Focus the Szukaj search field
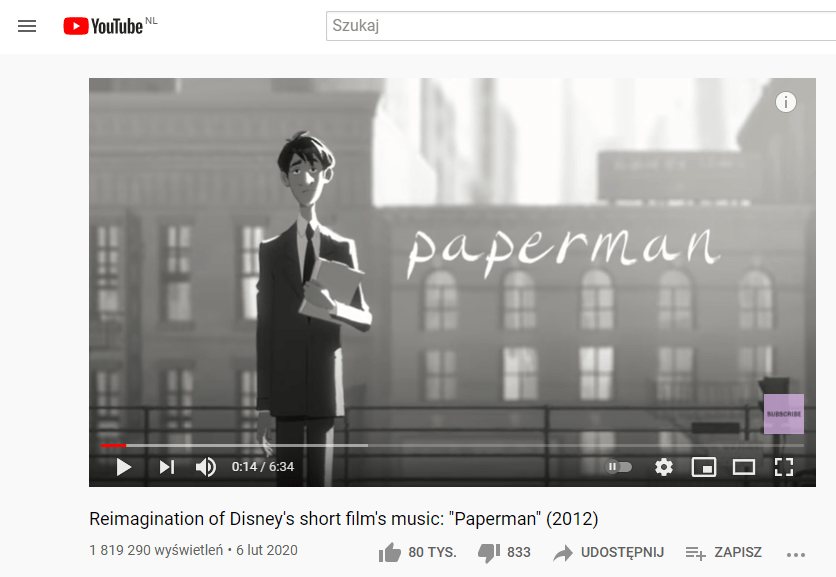This screenshot has width=836, height=577. 581,26
